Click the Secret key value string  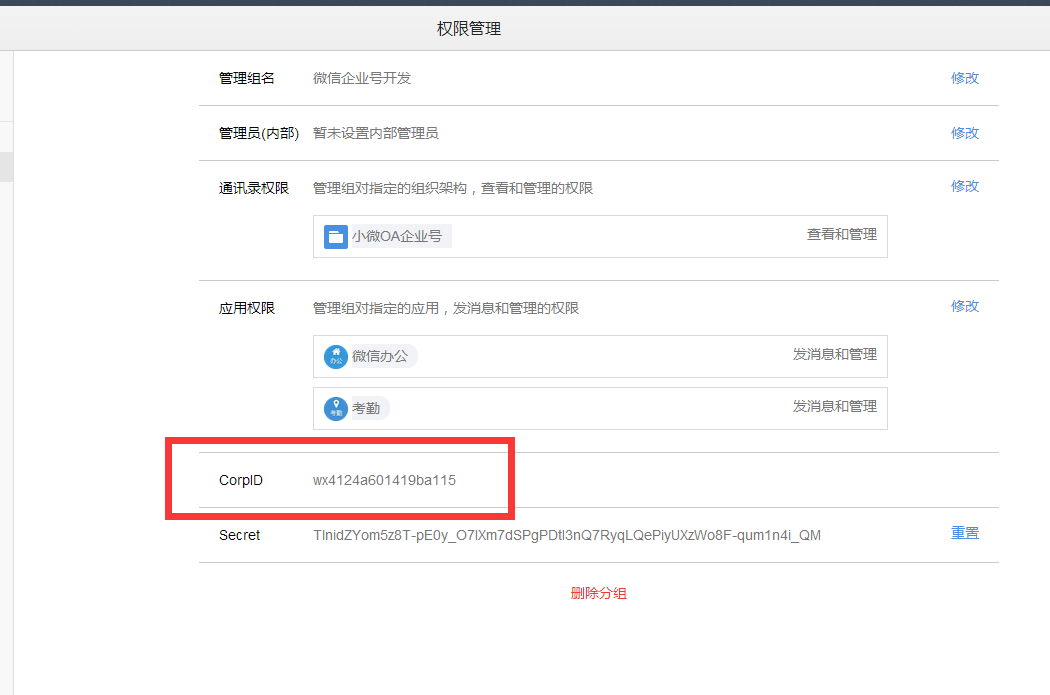click(x=567, y=535)
